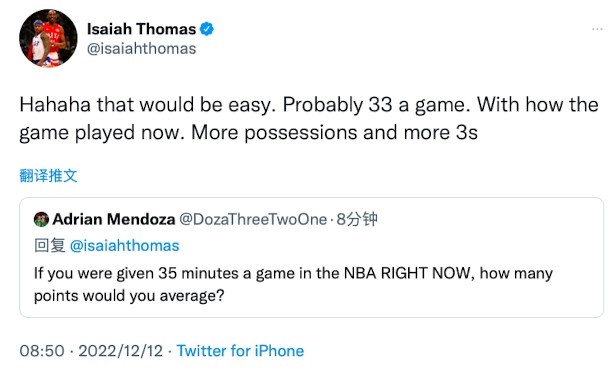Click the 翻译推文 translate link
Viewport: 613px width, 370px height.
pyautogui.click(x=48, y=176)
